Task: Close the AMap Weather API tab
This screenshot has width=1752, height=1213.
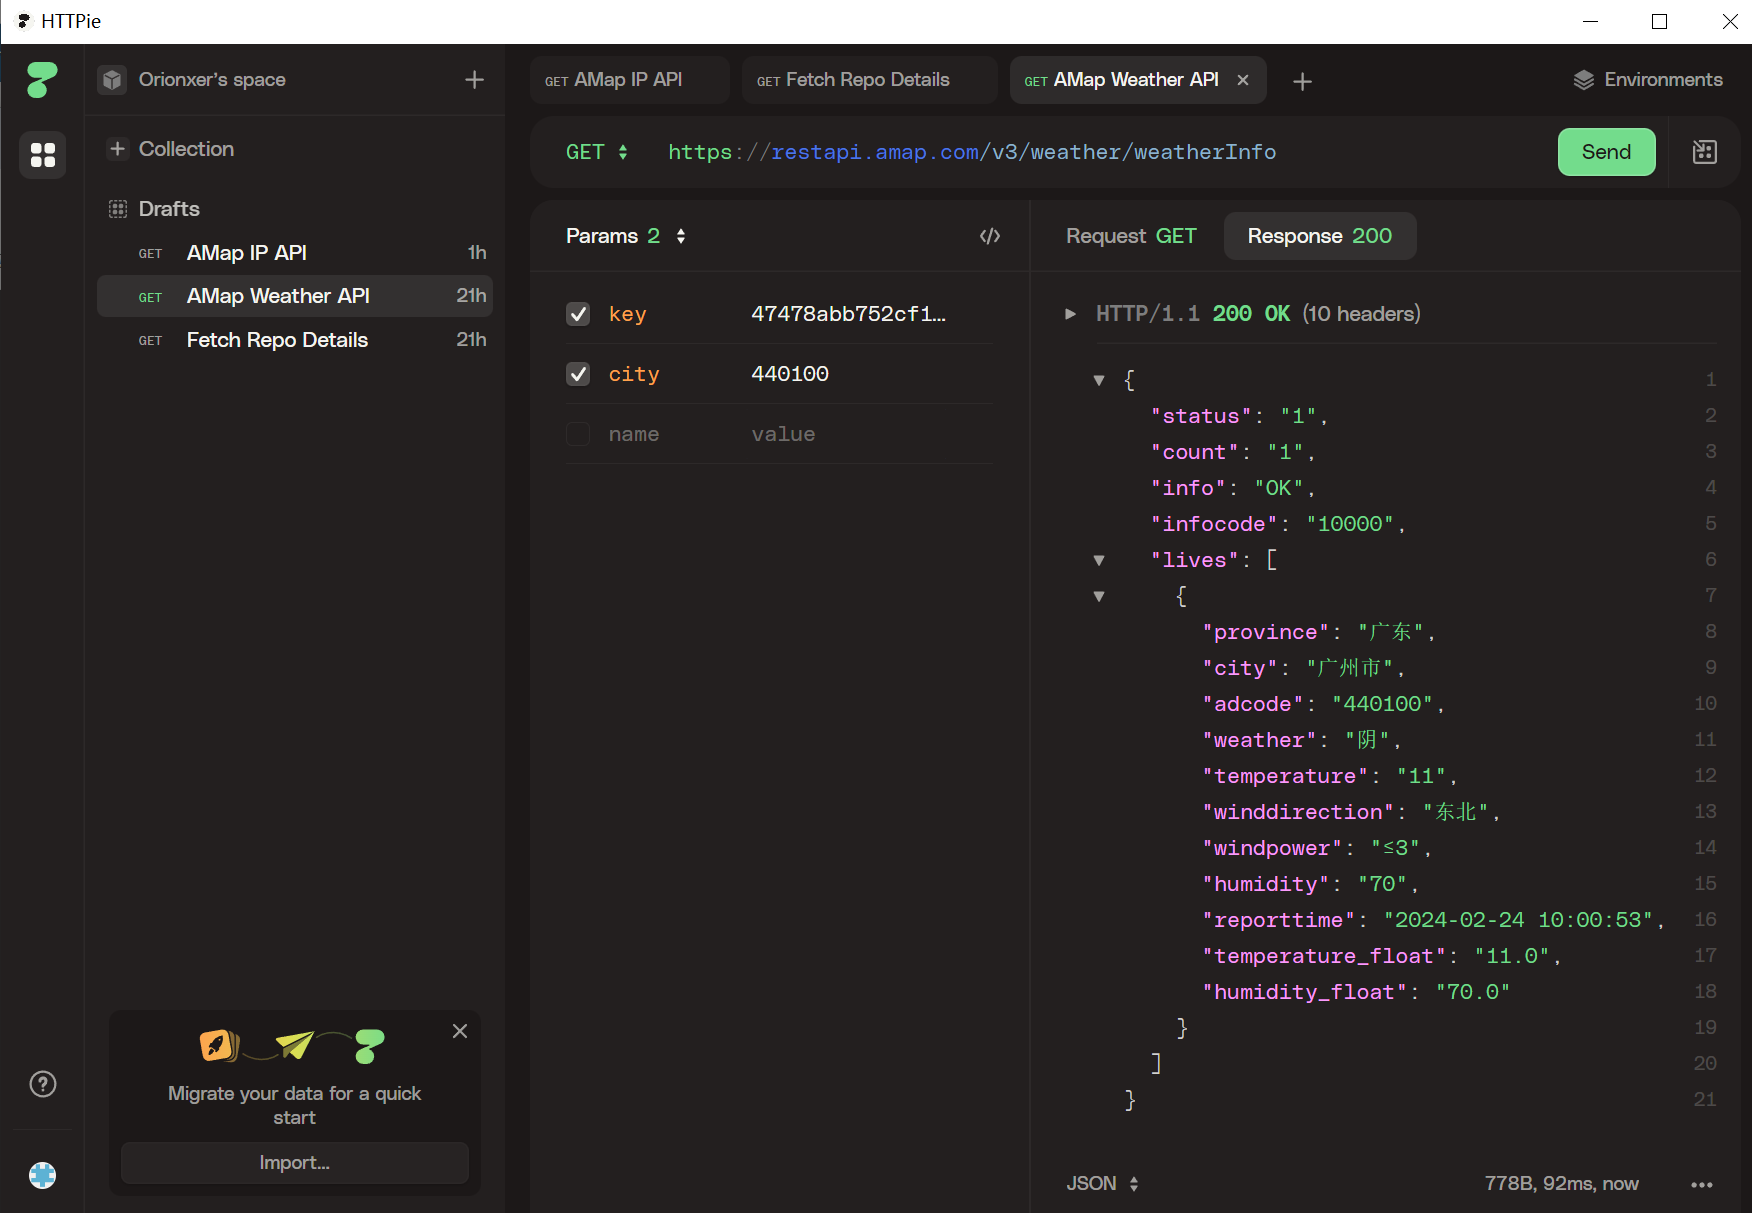Action: pos(1243,80)
